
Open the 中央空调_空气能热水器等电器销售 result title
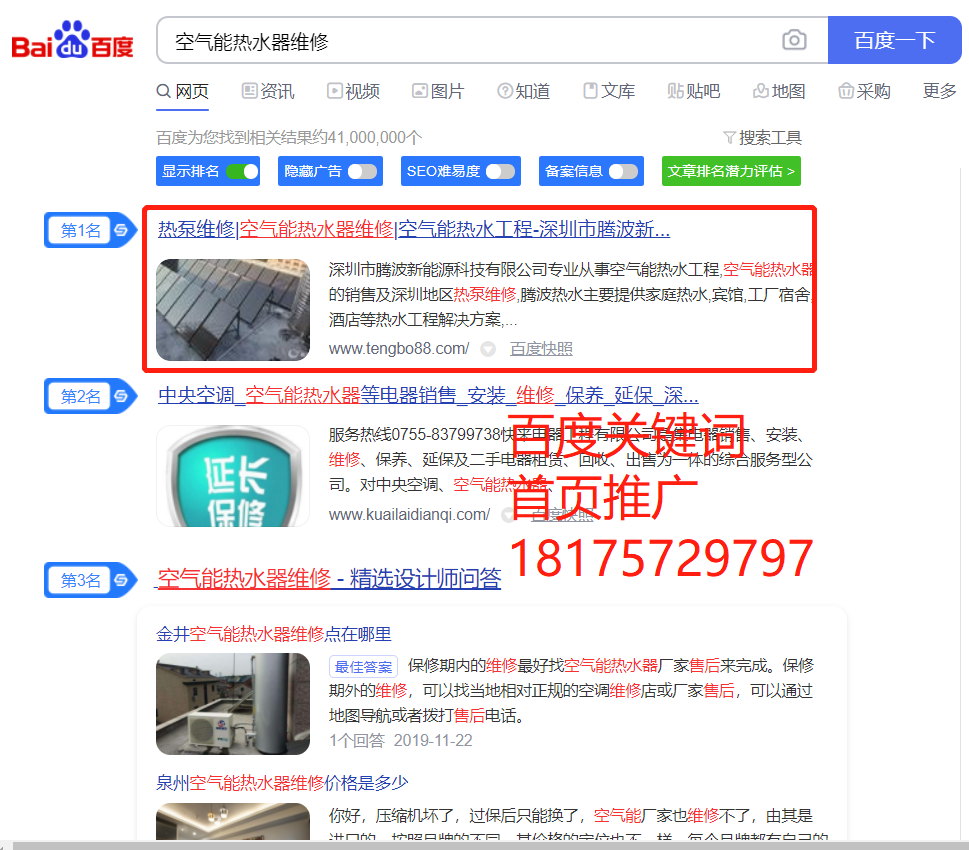428,395
